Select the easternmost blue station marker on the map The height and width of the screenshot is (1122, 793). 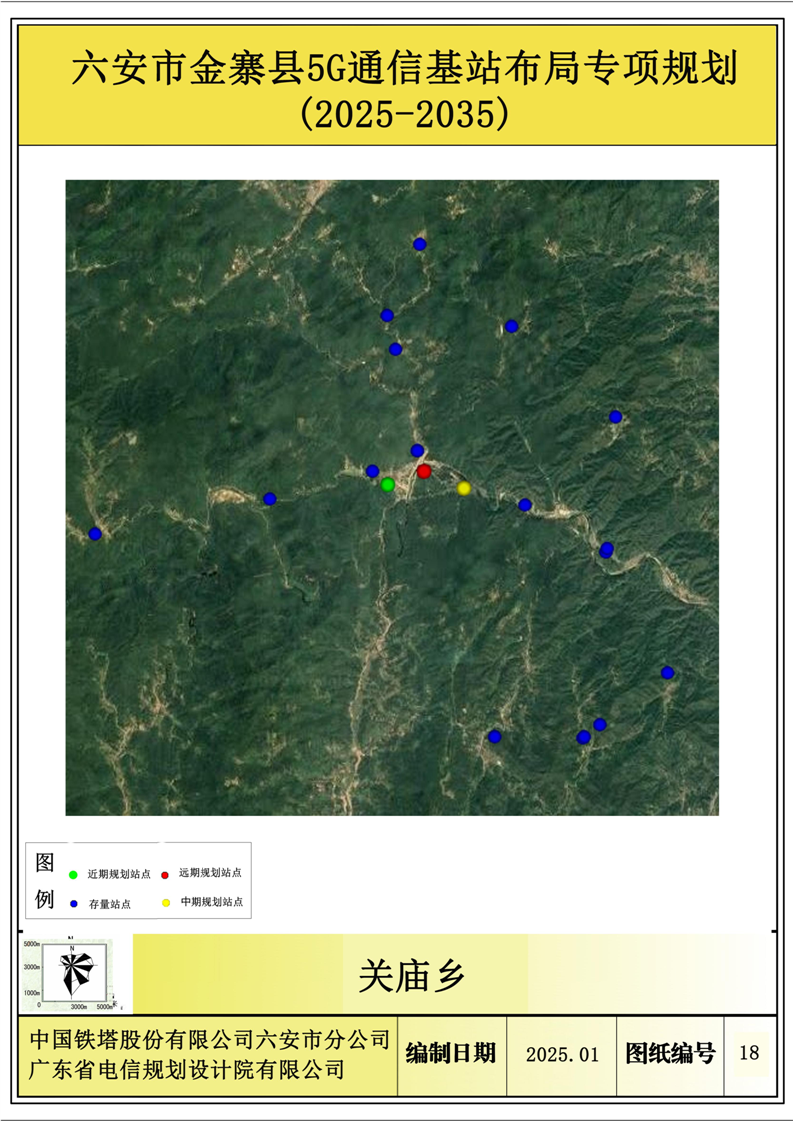(667, 672)
